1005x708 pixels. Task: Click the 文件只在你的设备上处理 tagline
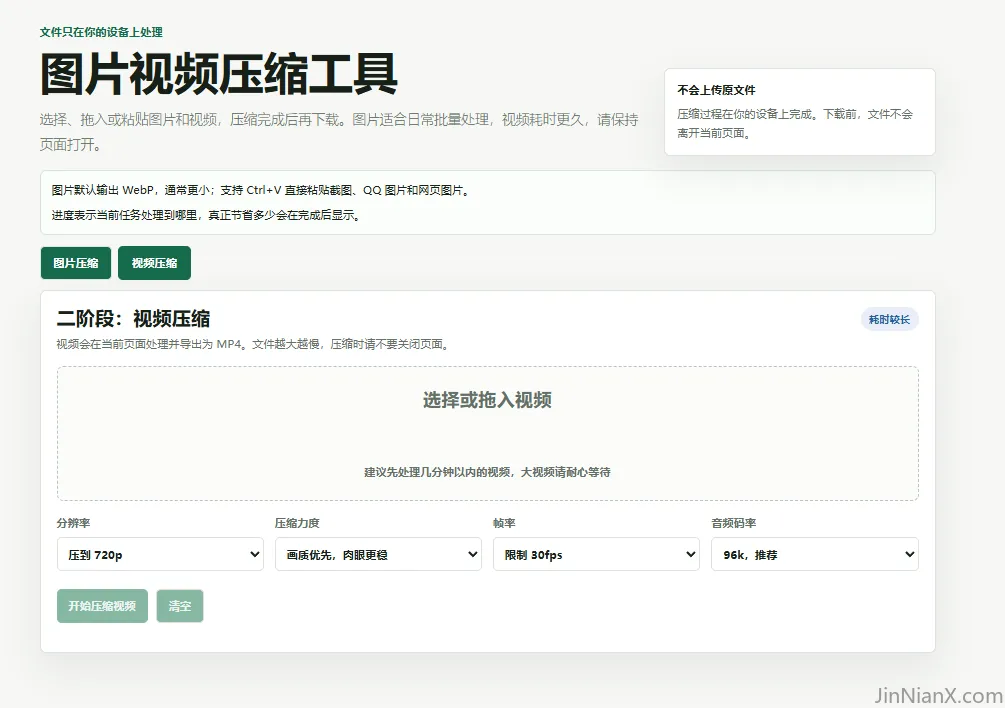(x=101, y=32)
